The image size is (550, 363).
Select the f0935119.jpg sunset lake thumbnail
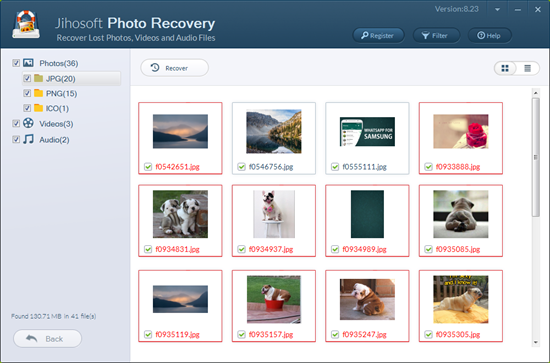tap(180, 299)
